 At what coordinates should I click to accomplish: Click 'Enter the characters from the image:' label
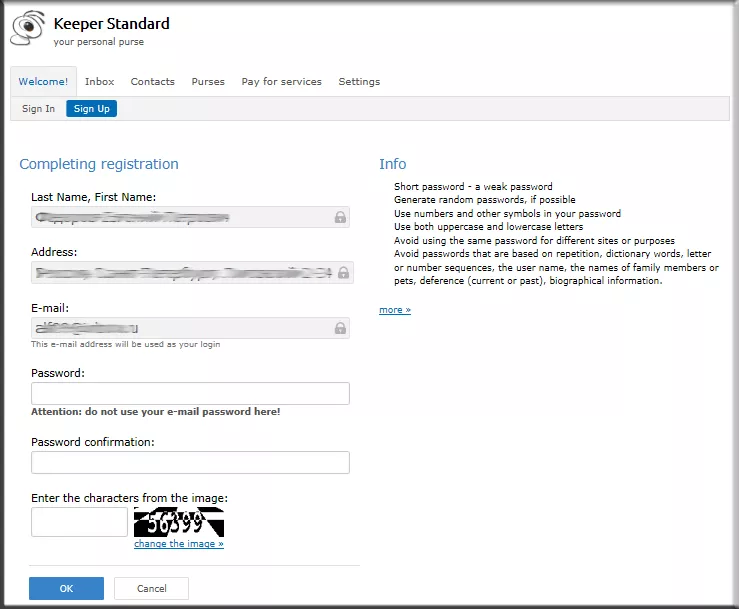pyautogui.click(x=129, y=498)
